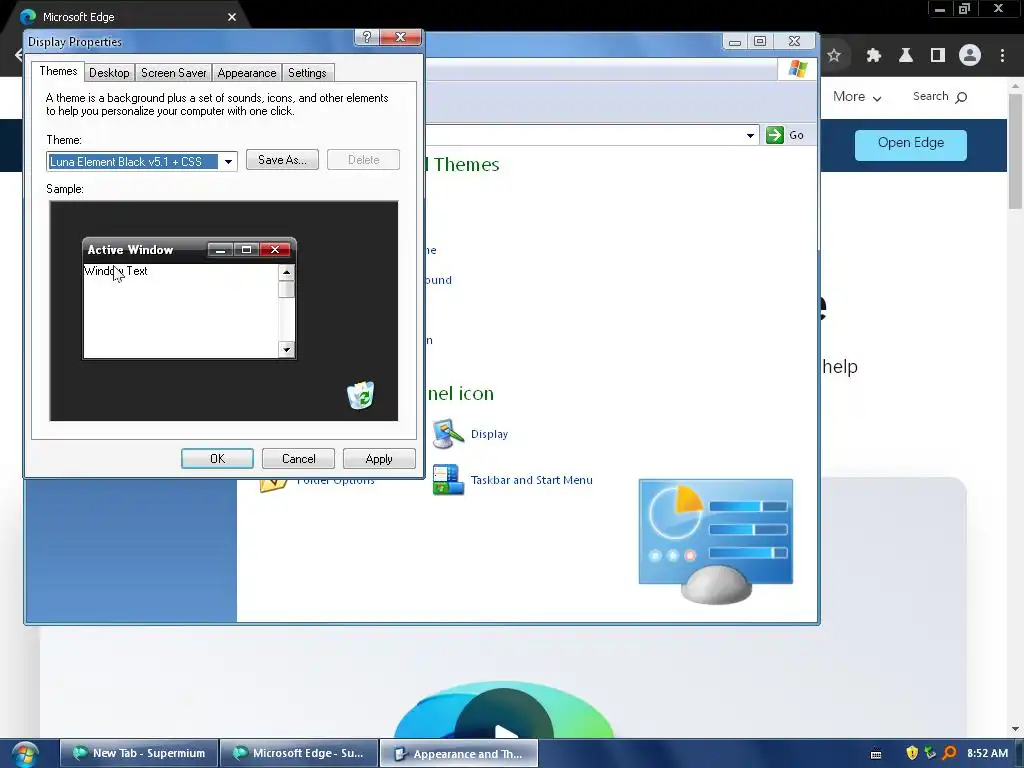Toggle the browser side panel icon
The width and height of the screenshot is (1024, 768).
pos(938,56)
